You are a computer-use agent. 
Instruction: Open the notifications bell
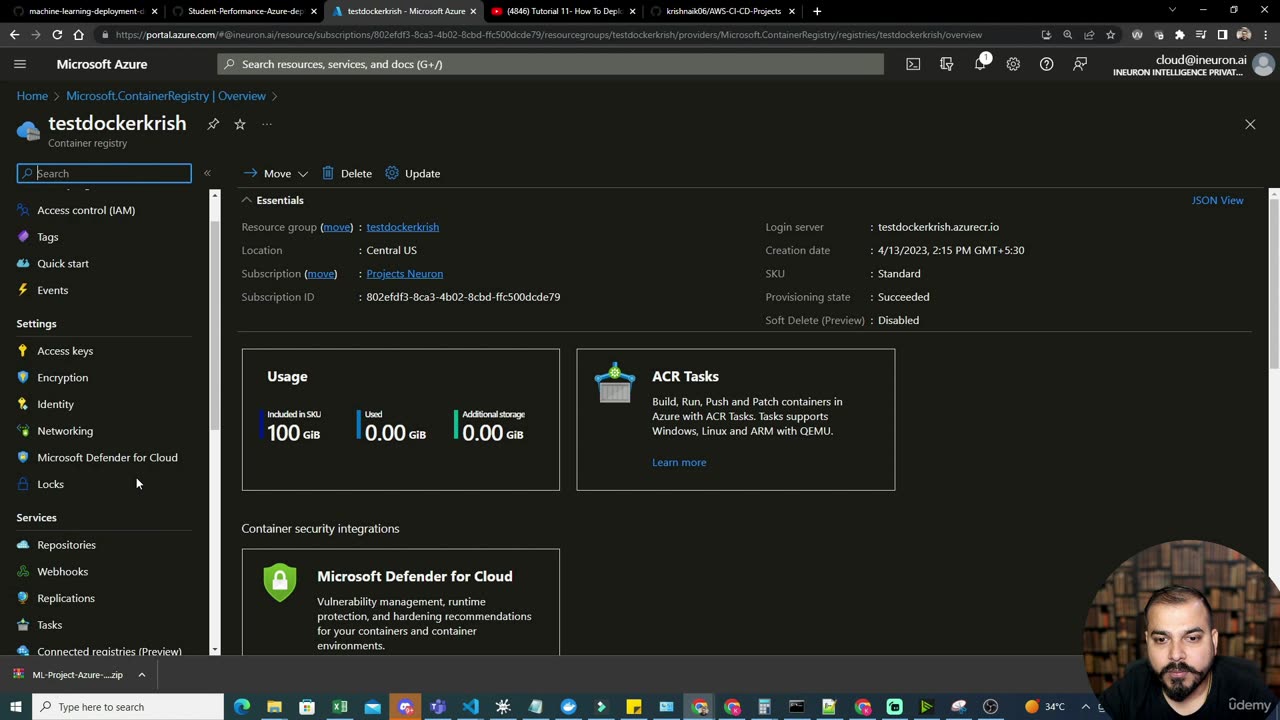(980, 64)
